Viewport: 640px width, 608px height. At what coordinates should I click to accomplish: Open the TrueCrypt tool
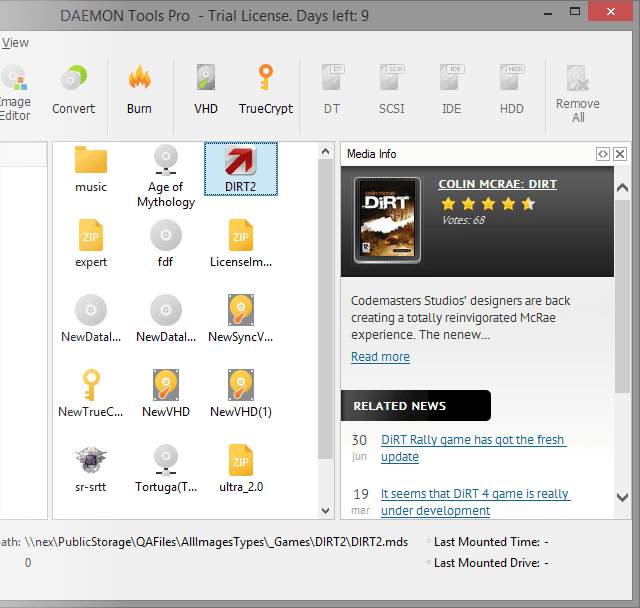coord(266,90)
